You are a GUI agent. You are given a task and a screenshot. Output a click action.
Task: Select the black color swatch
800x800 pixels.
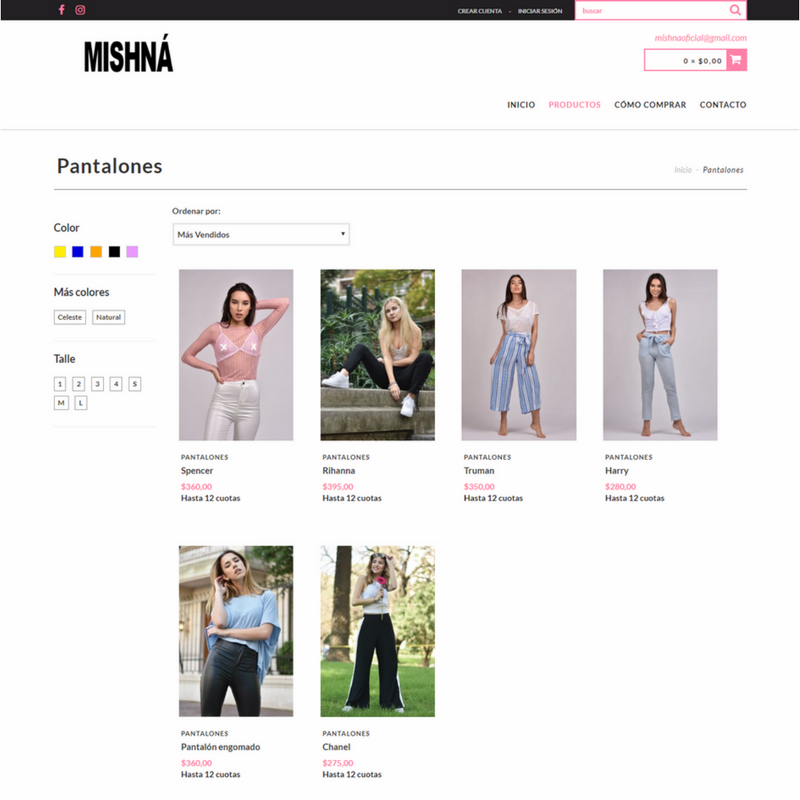[x=114, y=252]
